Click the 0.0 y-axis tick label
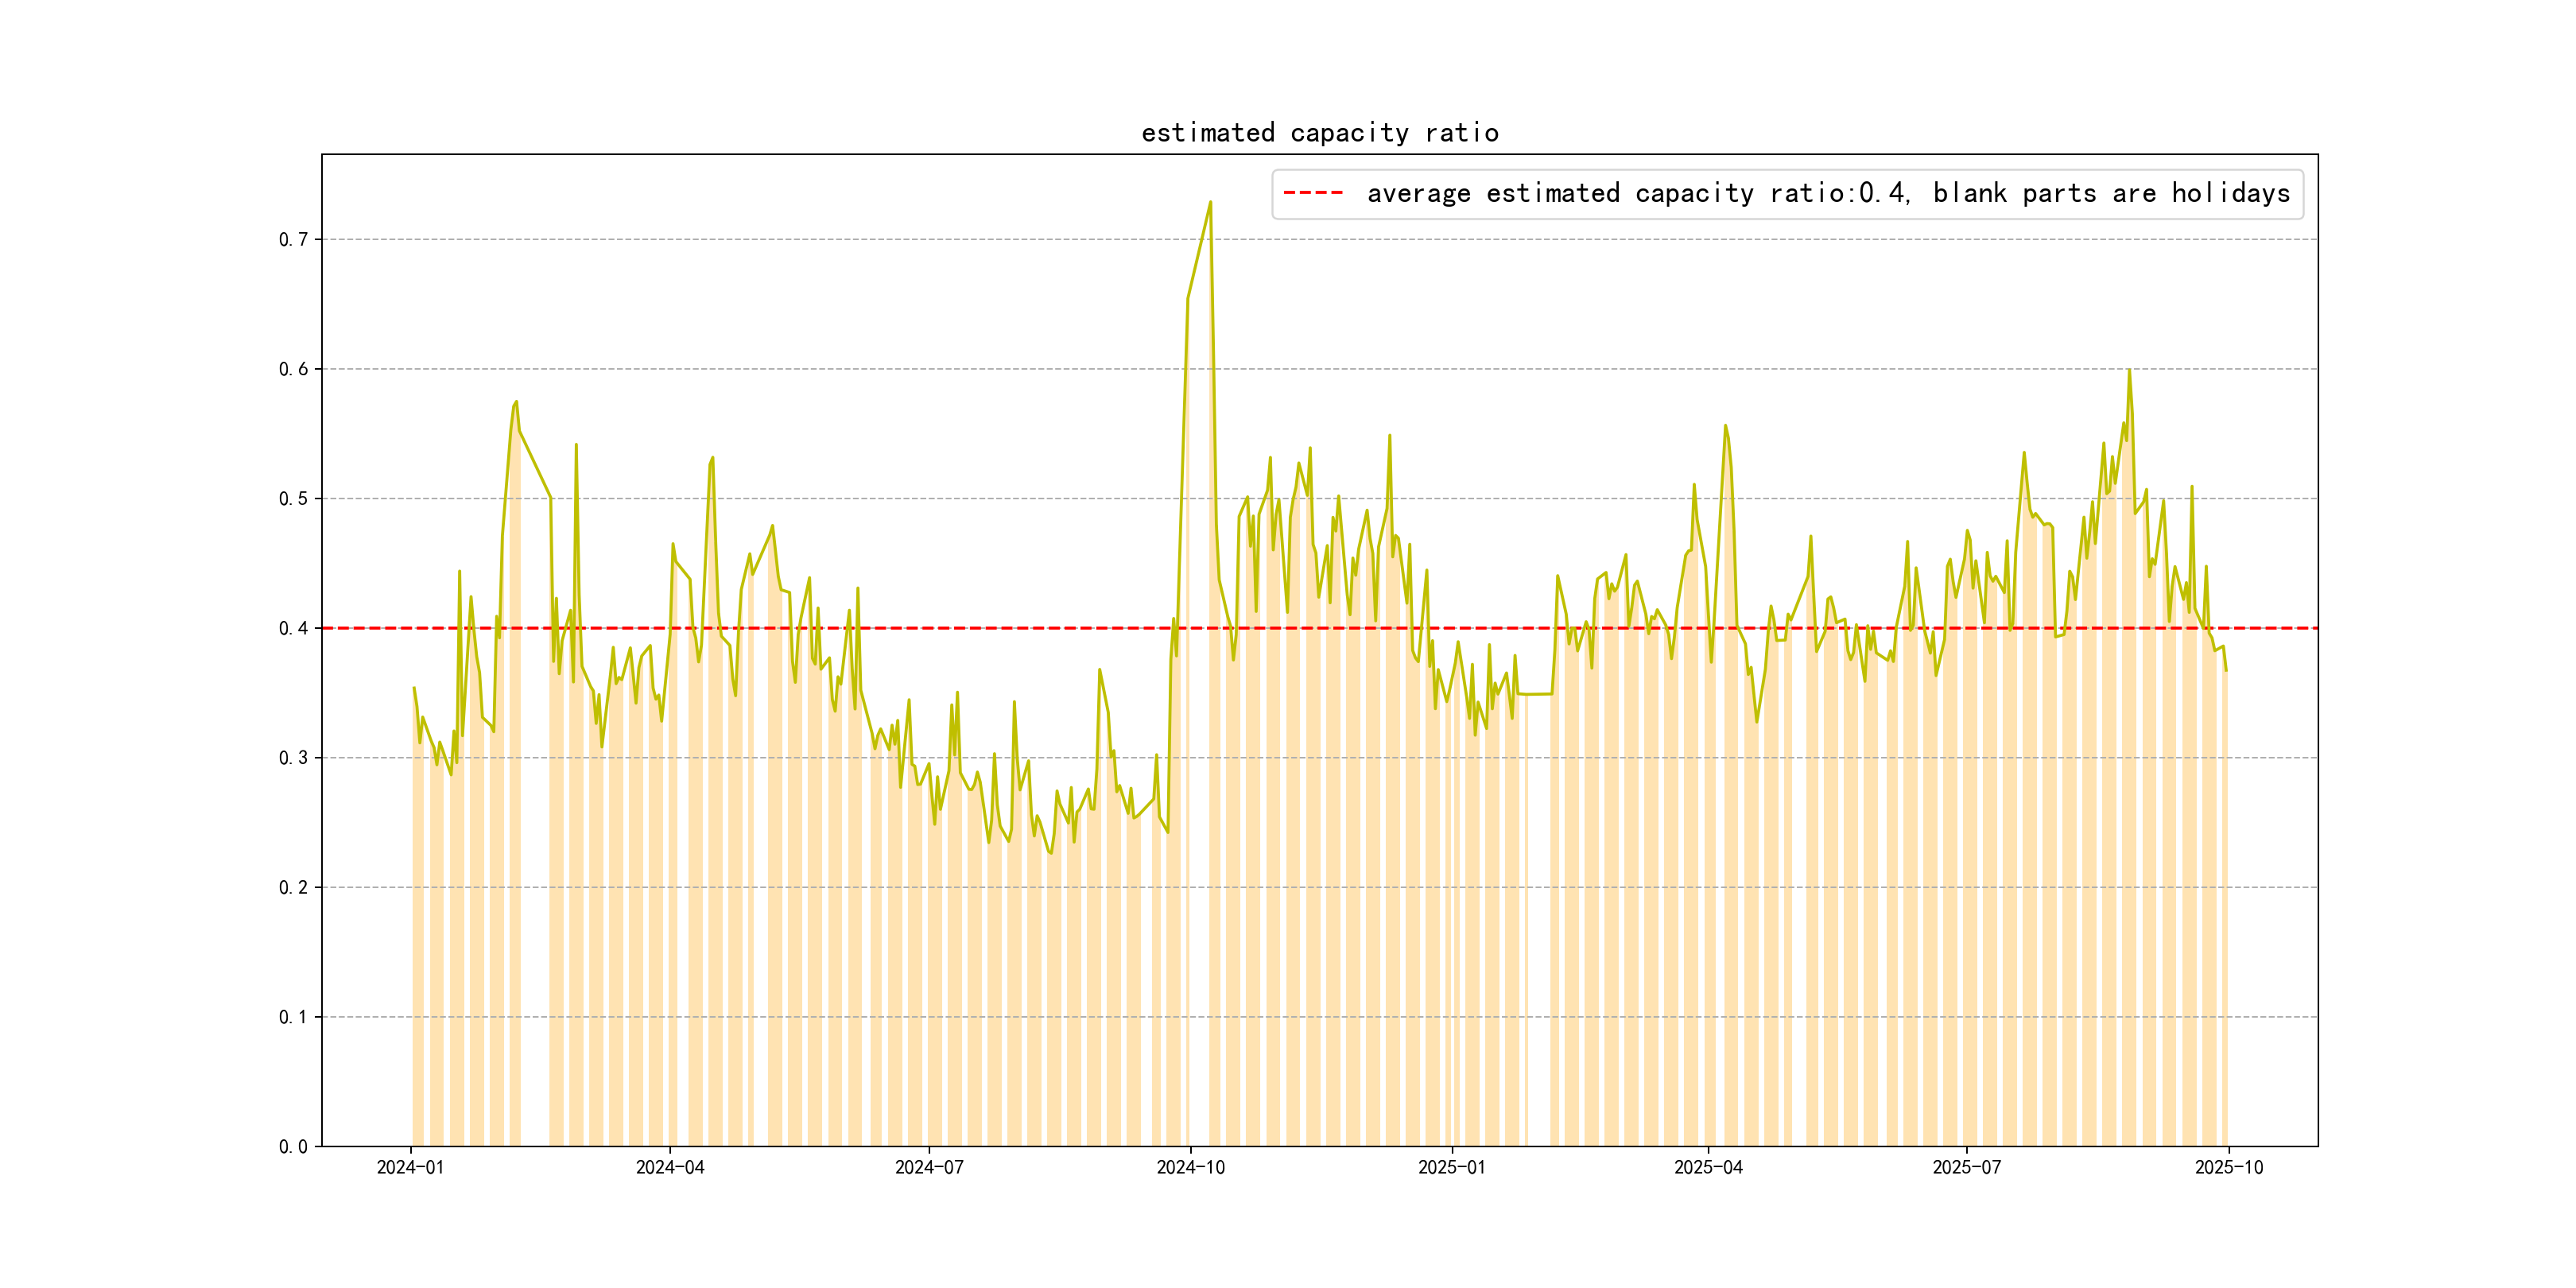This screenshot has height=1288, width=2576. [293, 1146]
